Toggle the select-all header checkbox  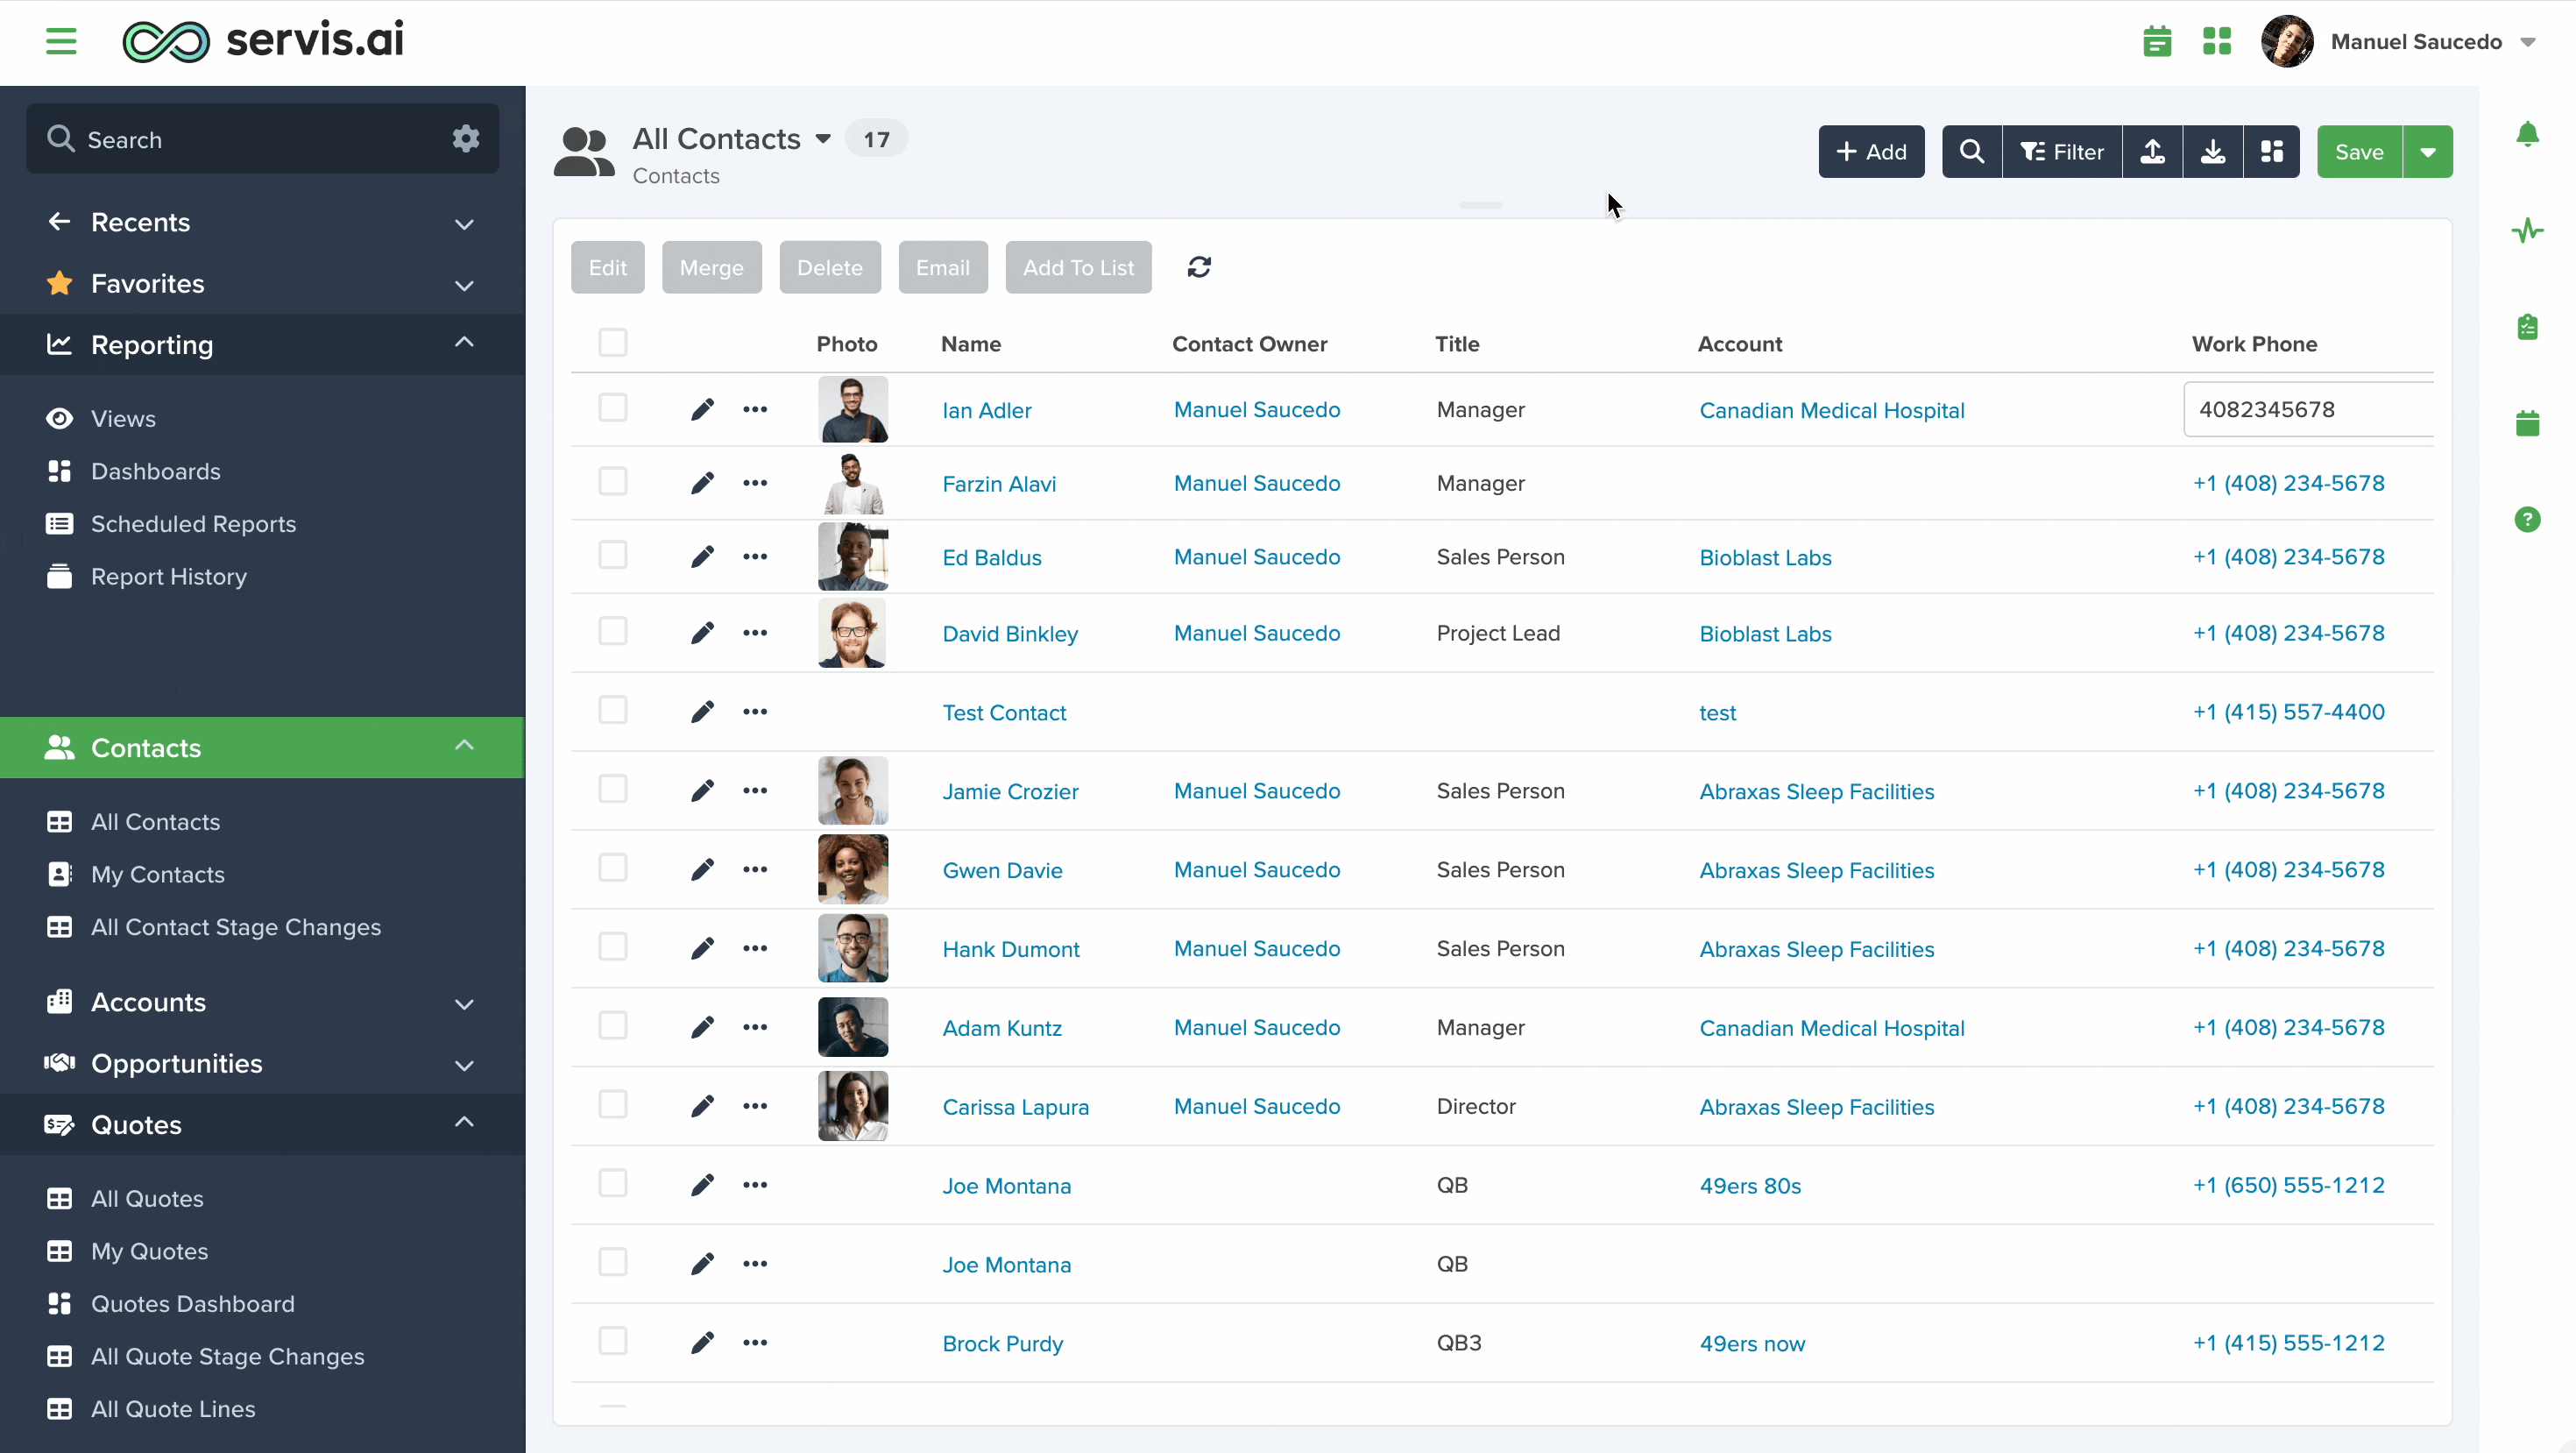coord(613,343)
